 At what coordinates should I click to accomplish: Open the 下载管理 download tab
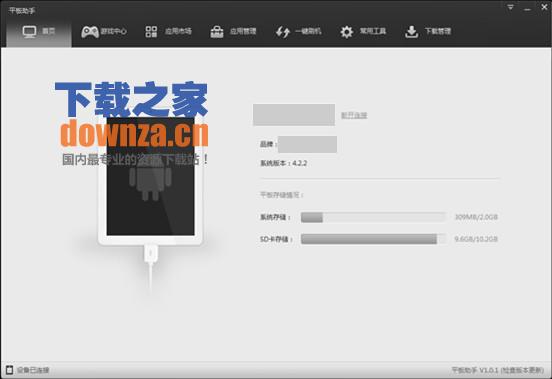(428, 32)
